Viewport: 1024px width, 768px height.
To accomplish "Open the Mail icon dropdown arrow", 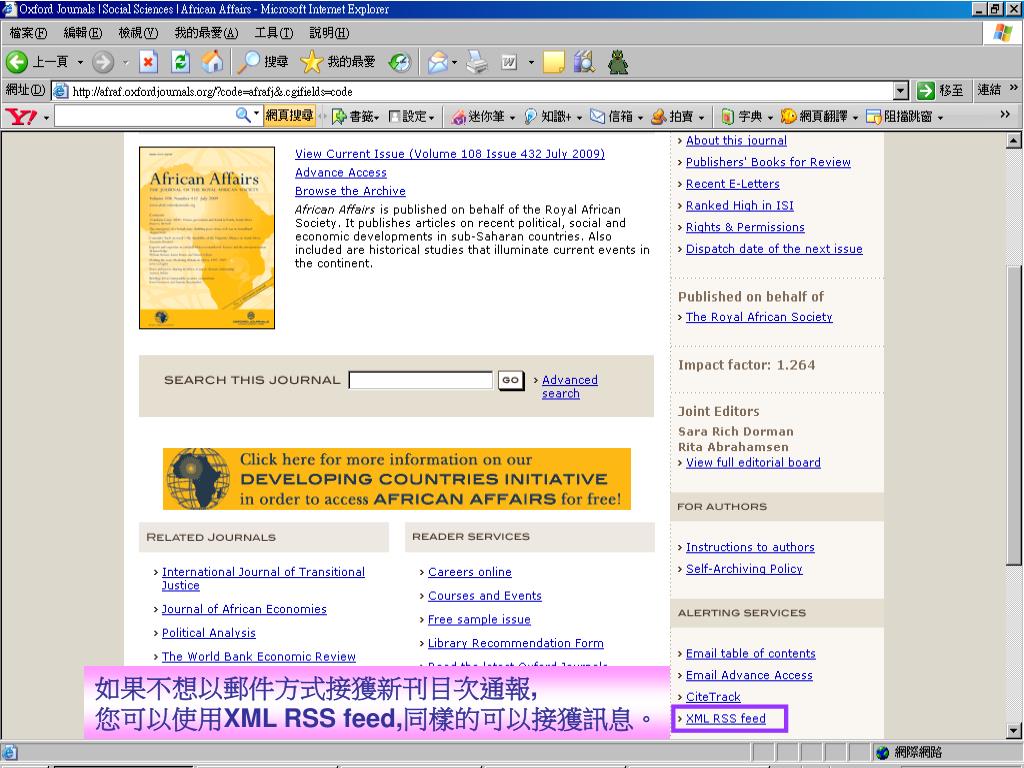I will (455, 63).
